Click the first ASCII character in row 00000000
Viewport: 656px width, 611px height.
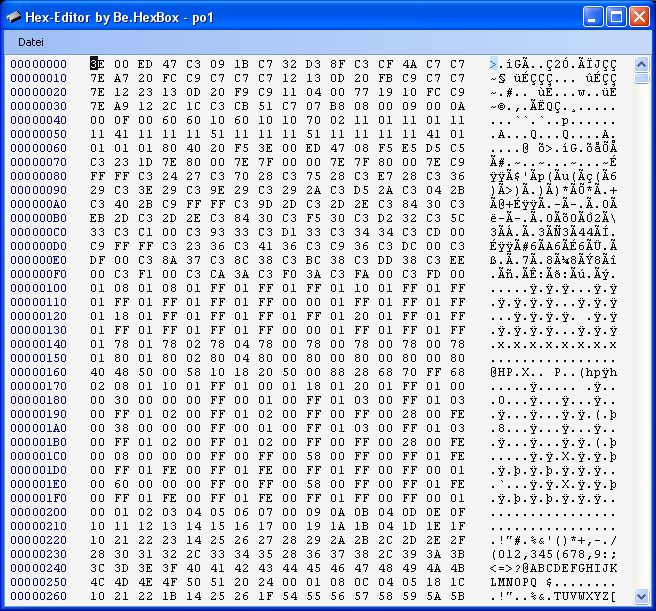(x=494, y=64)
